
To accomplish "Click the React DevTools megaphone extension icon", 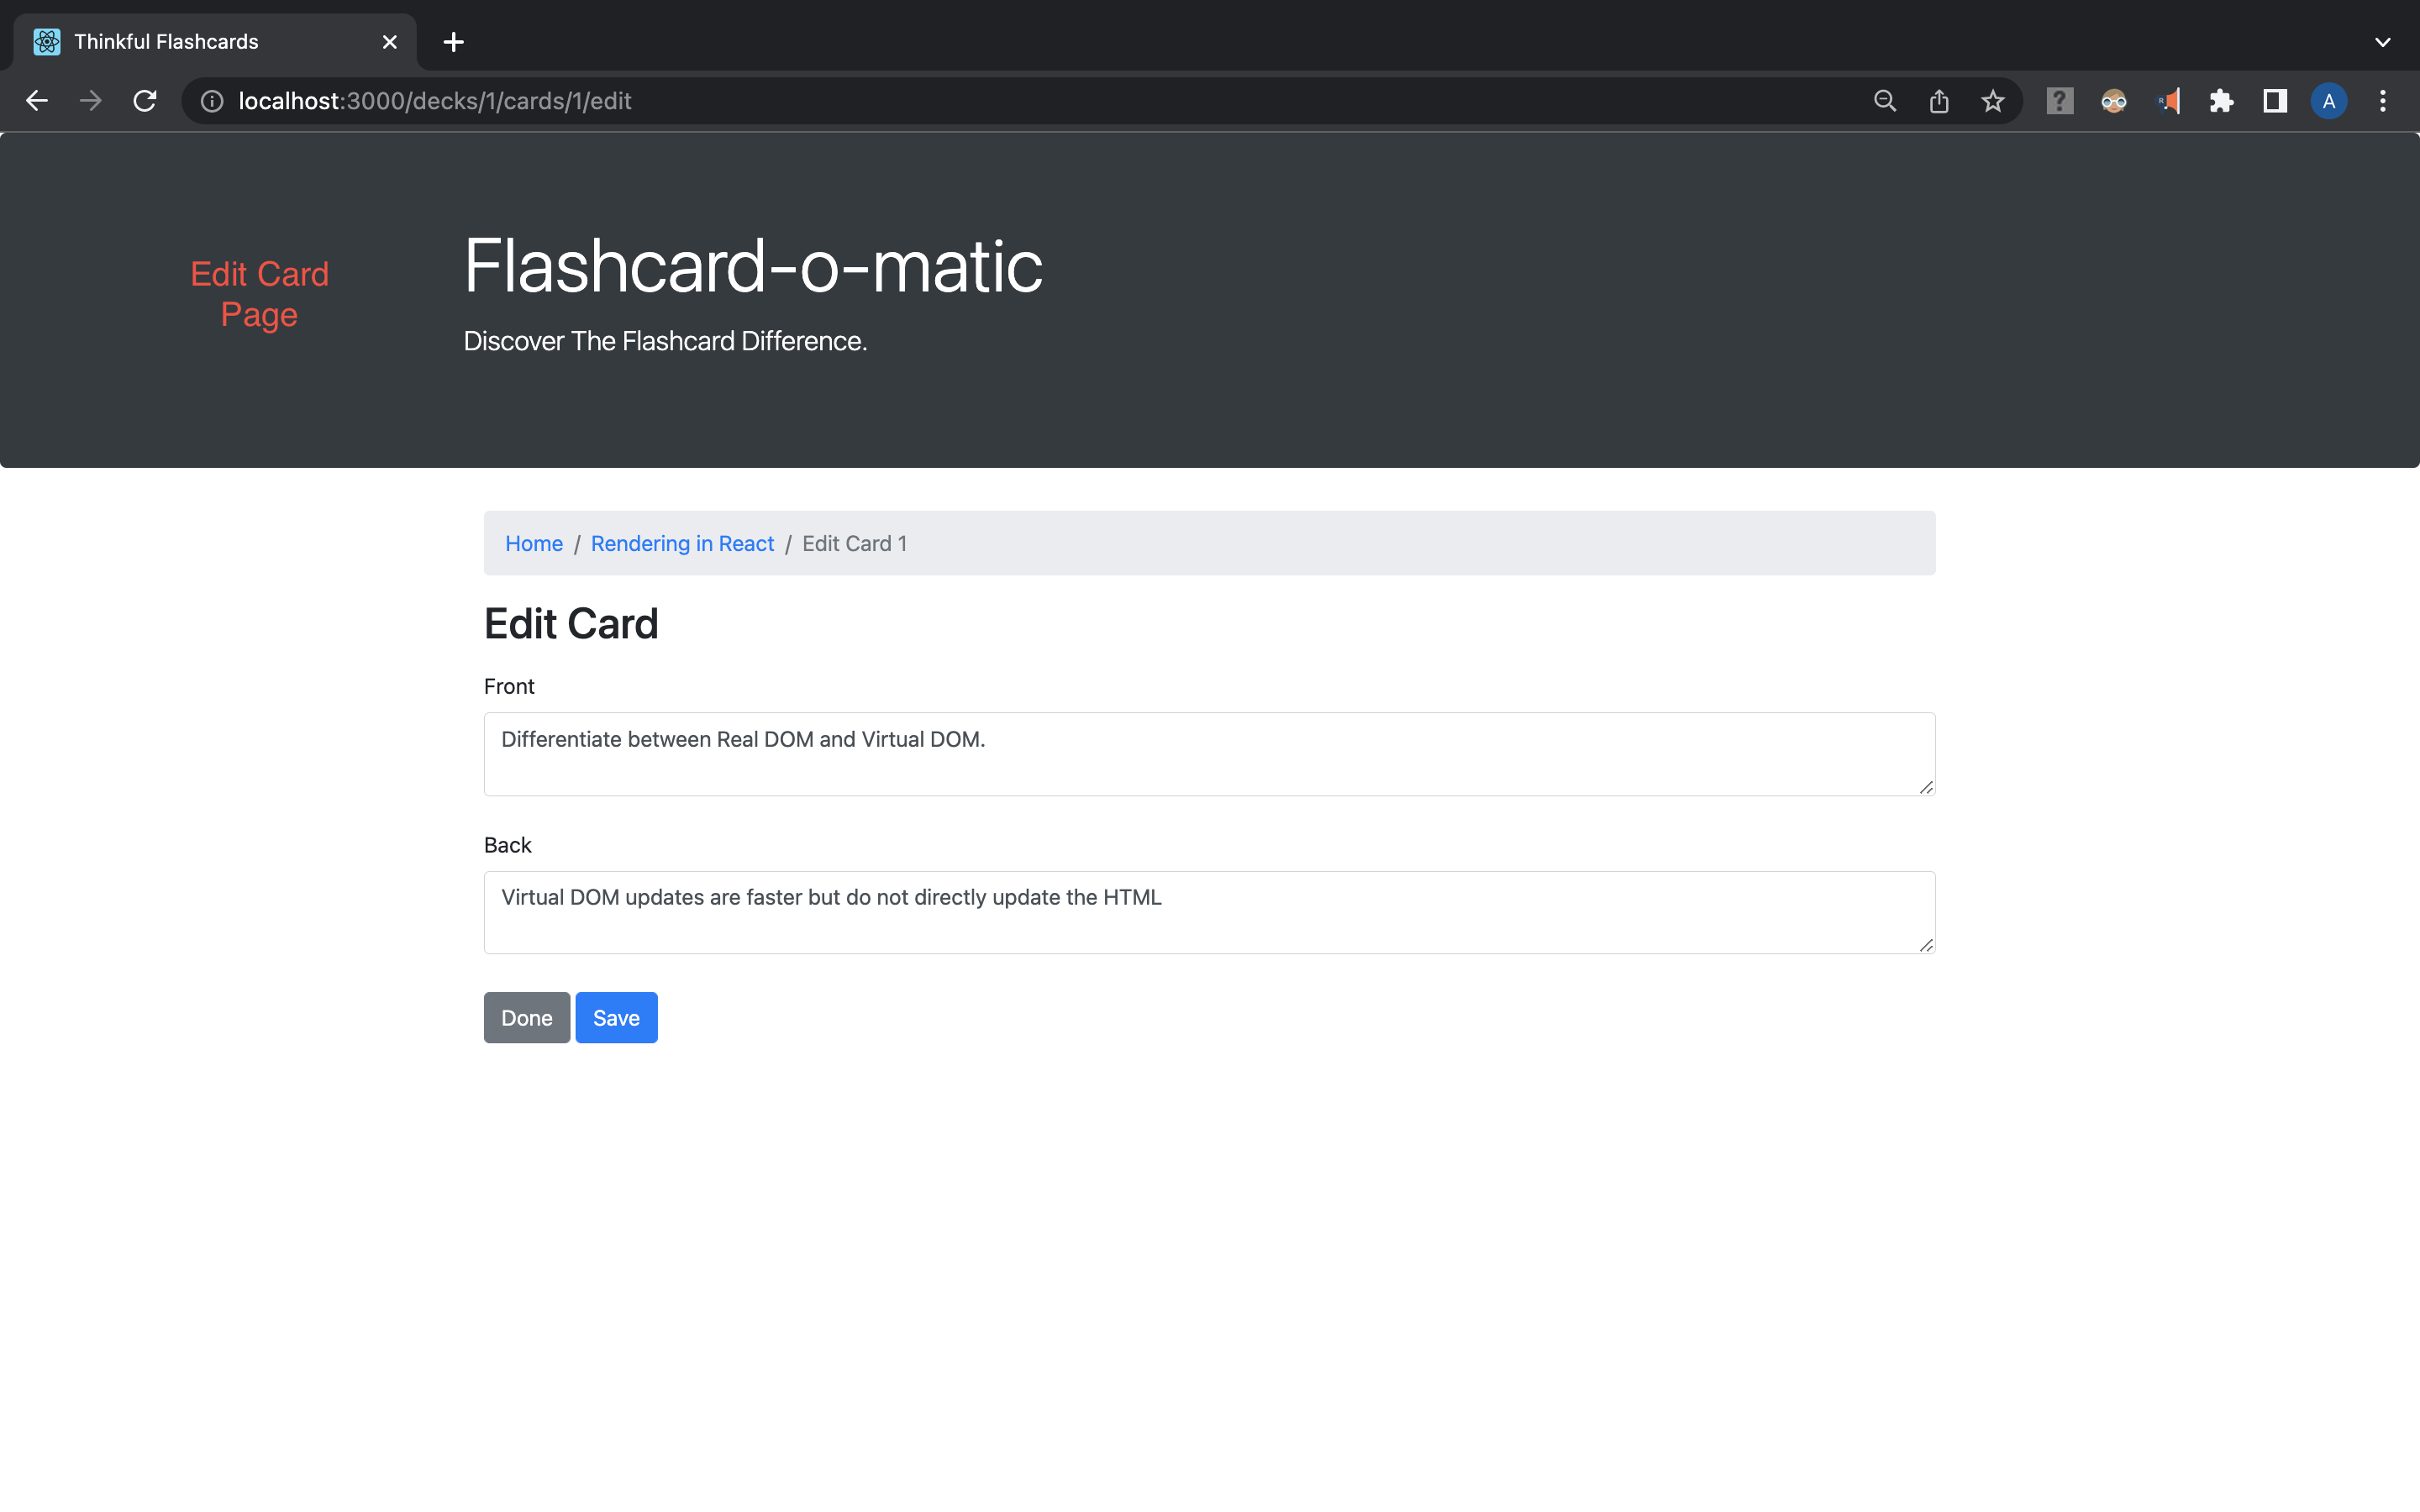I will (x=2168, y=100).
